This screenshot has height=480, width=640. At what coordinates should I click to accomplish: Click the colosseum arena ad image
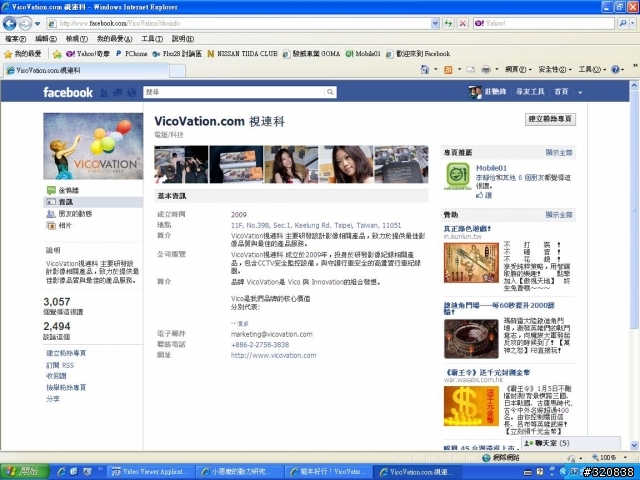coord(471,339)
